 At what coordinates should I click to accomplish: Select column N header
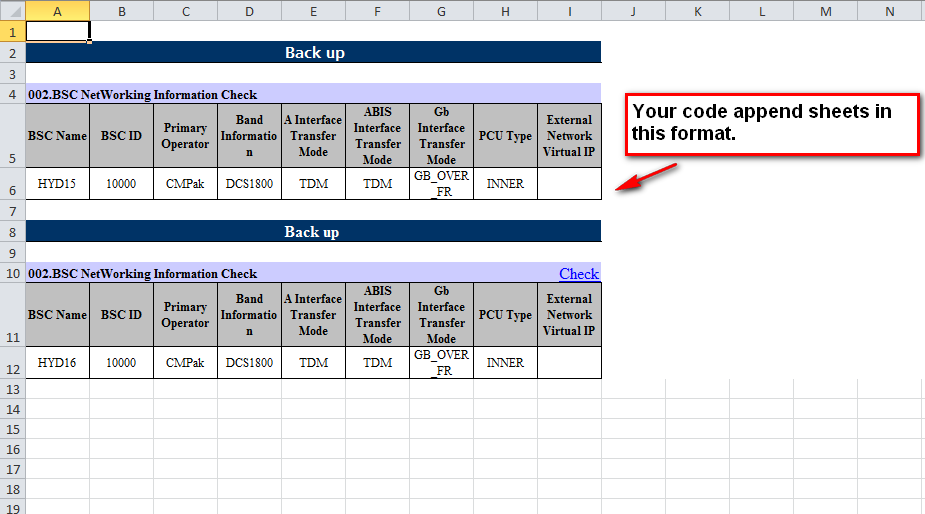(890, 11)
